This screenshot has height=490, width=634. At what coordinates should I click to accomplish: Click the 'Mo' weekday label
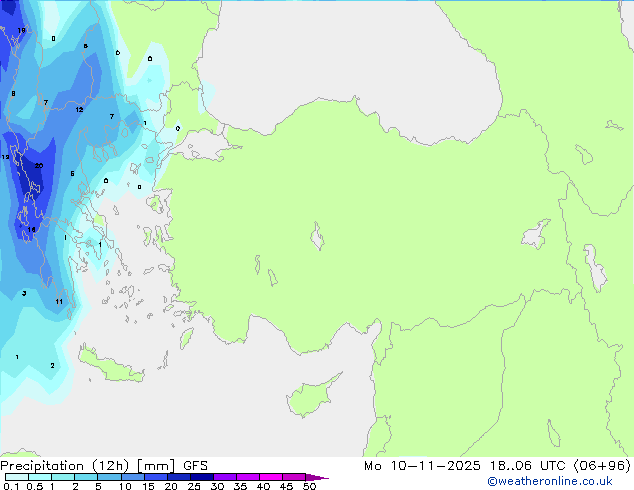click(x=372, y=466)
